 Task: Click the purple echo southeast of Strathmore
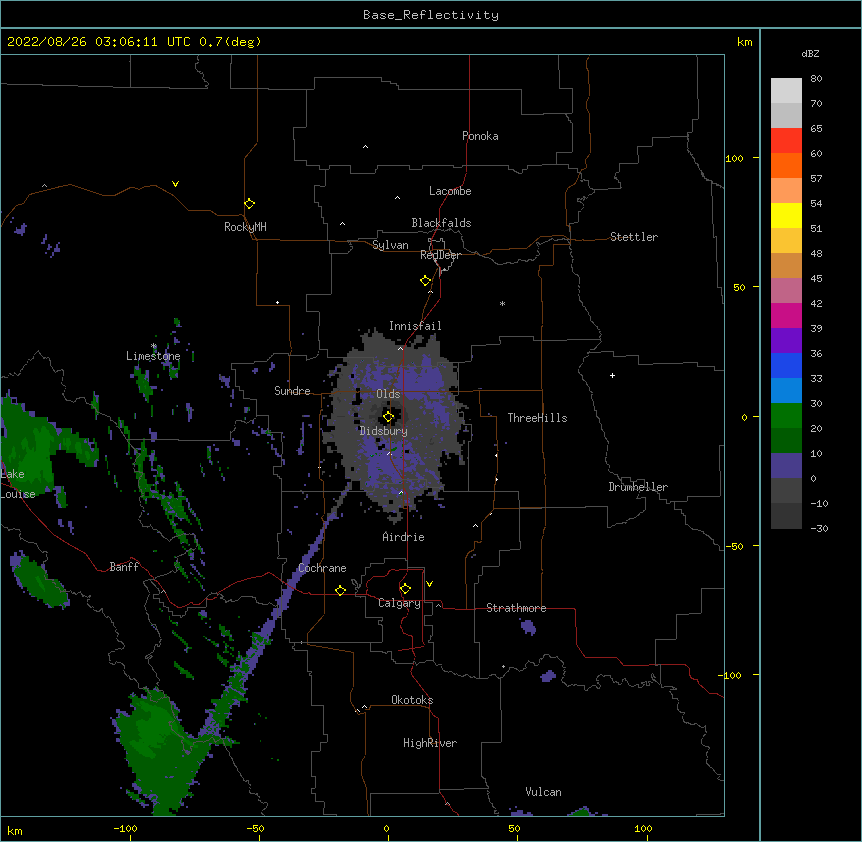point(528,627)
